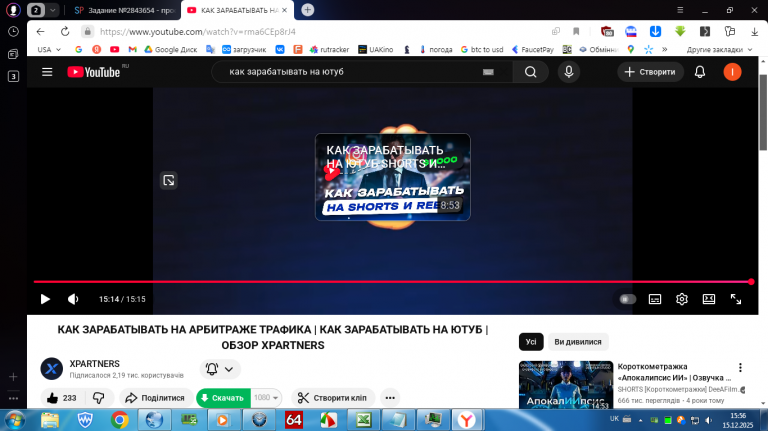Mute the video with the speaker icon

click(73, 299)
